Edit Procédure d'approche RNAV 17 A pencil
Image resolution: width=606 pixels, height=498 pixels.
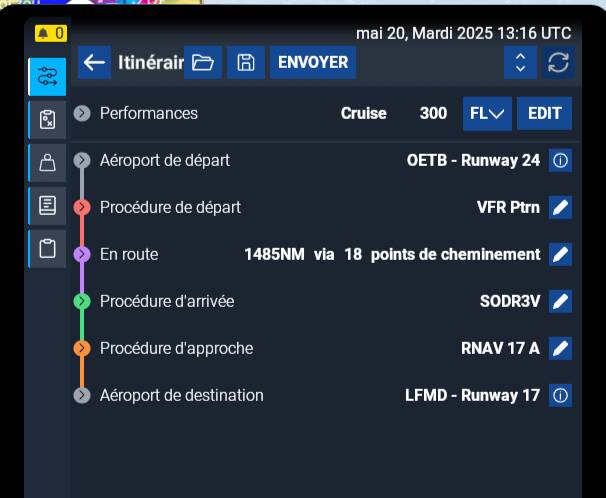561,349
